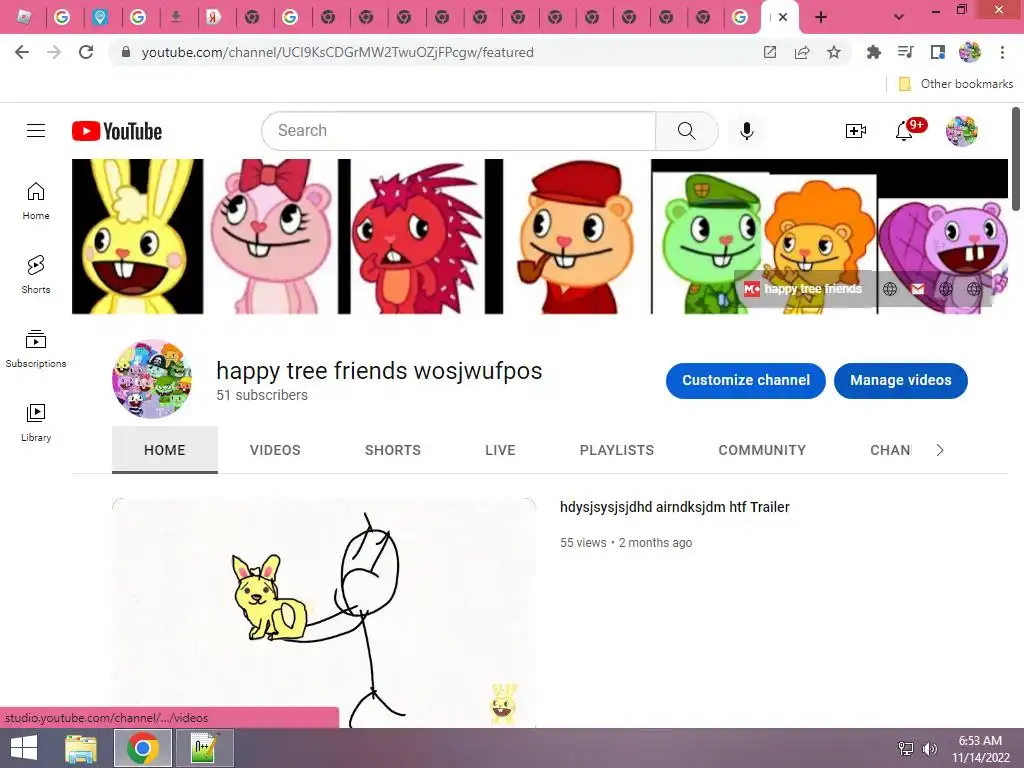Switch to the Yandex browser tab
Viewport: 1024px width, 768px height.
coord(213,18)
